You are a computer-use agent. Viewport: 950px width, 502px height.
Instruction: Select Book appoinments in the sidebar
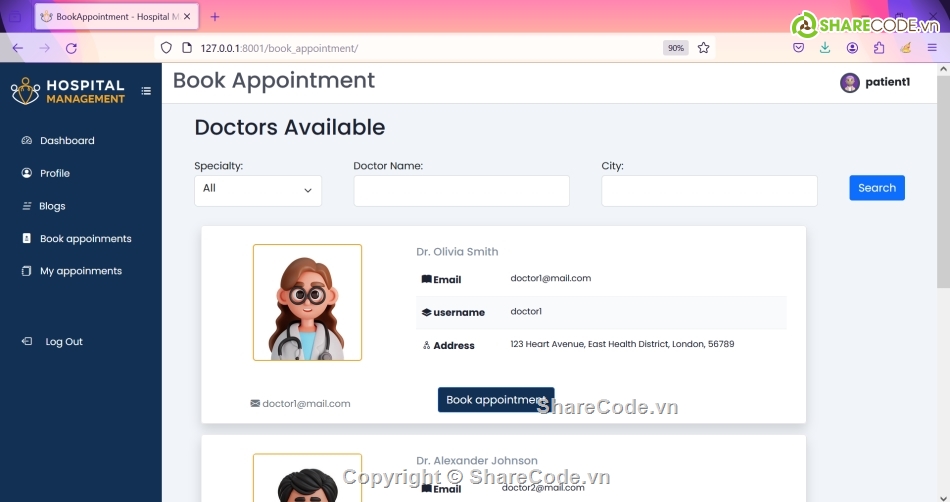(x=85, y=239)
